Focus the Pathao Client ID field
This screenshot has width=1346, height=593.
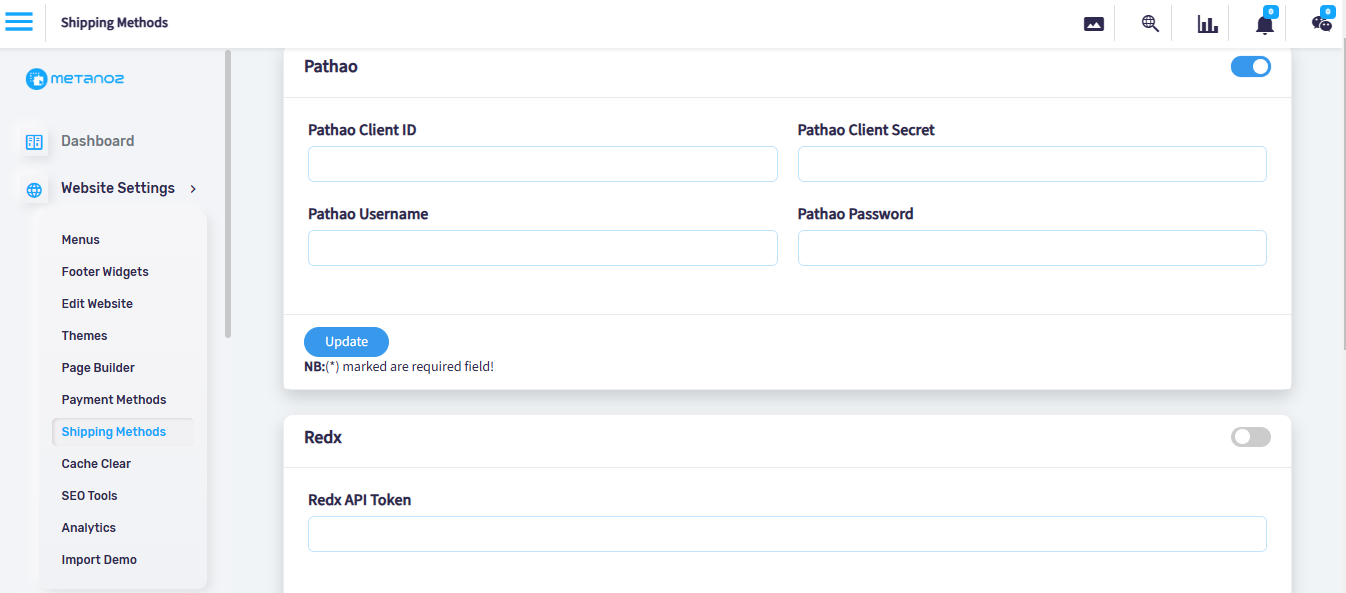click(543, 164)
